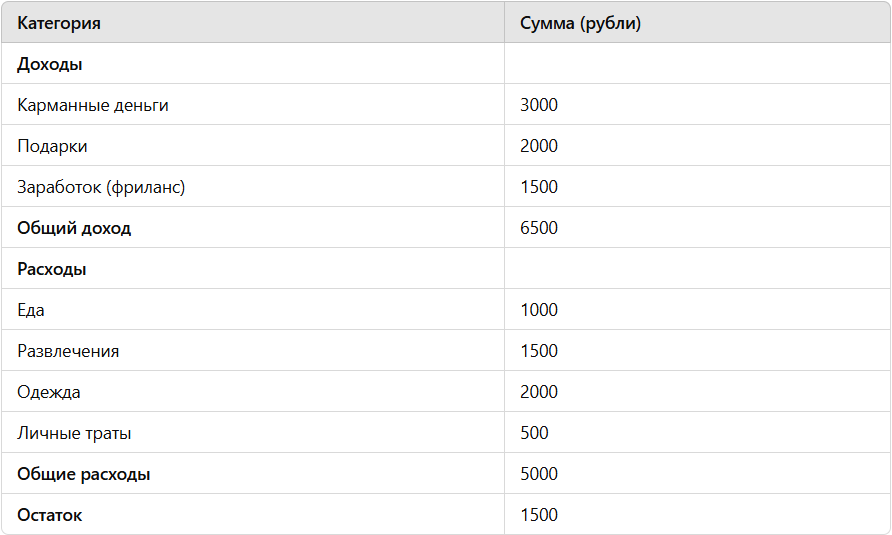
Task: Click the Категория column header
Action: [x=59, y=23]
